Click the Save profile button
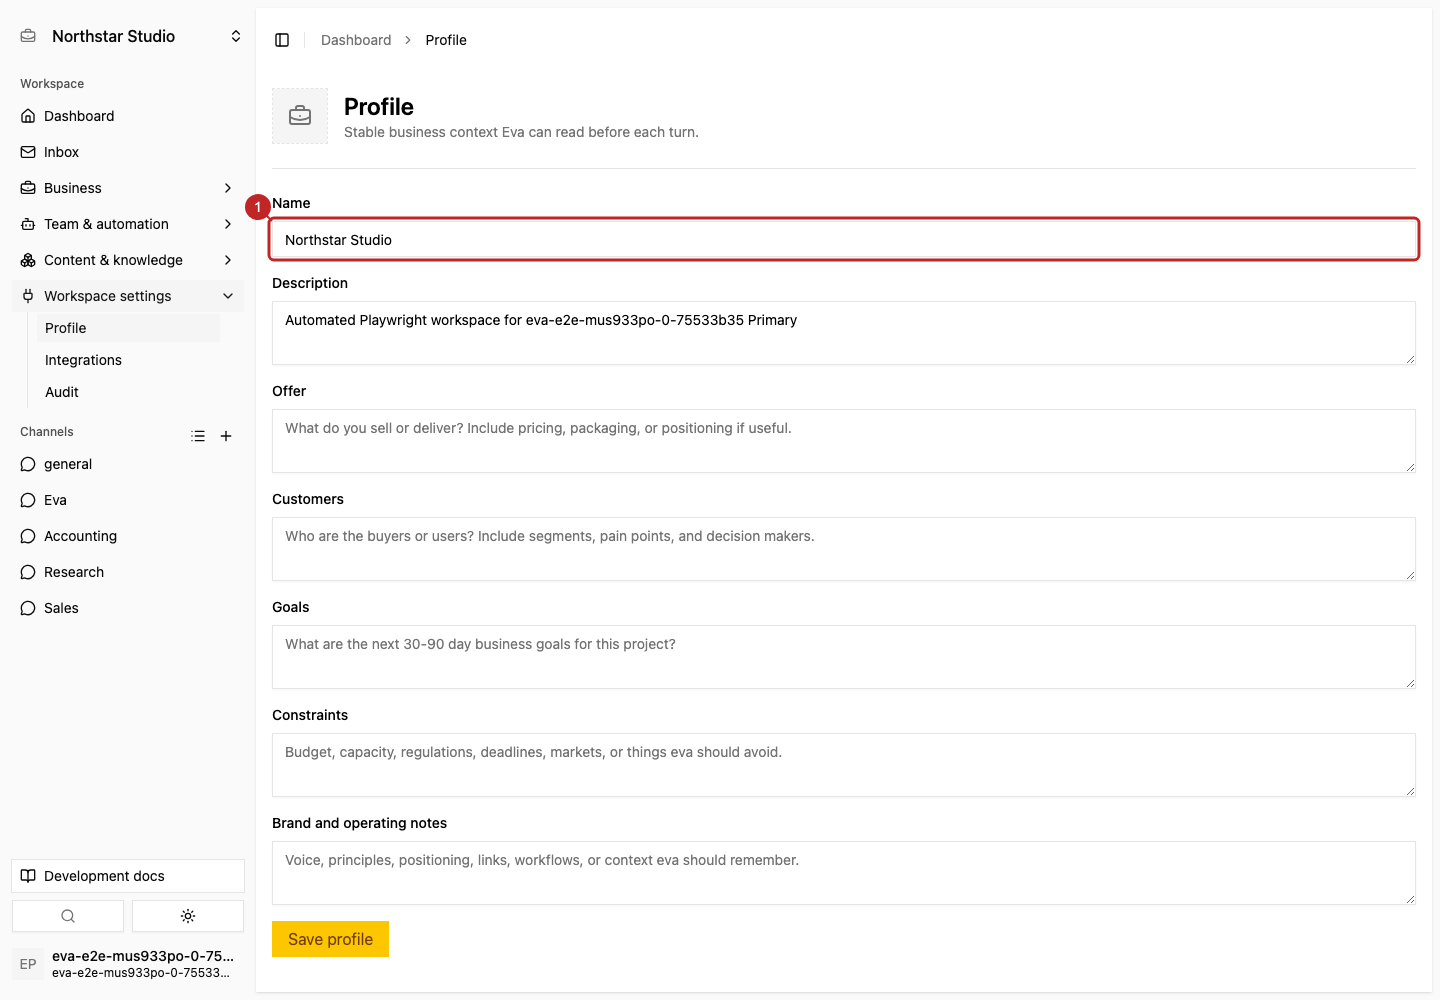 330,939
